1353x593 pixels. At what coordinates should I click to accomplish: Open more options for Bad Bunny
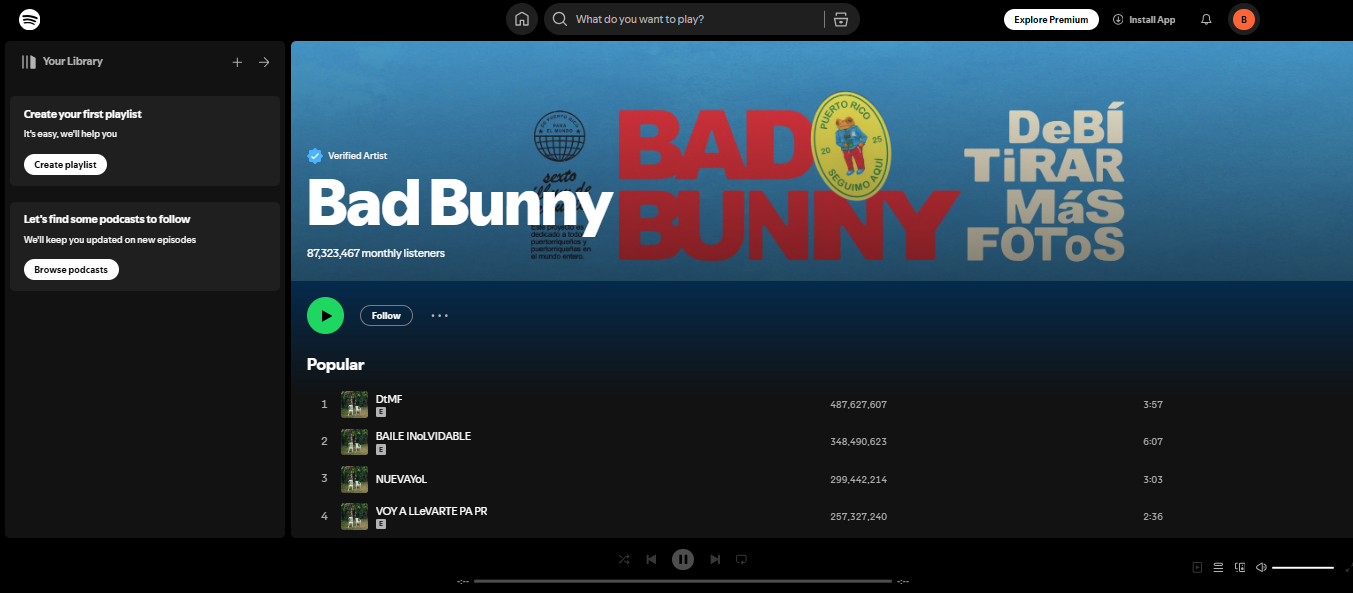[x=440, y=315]
